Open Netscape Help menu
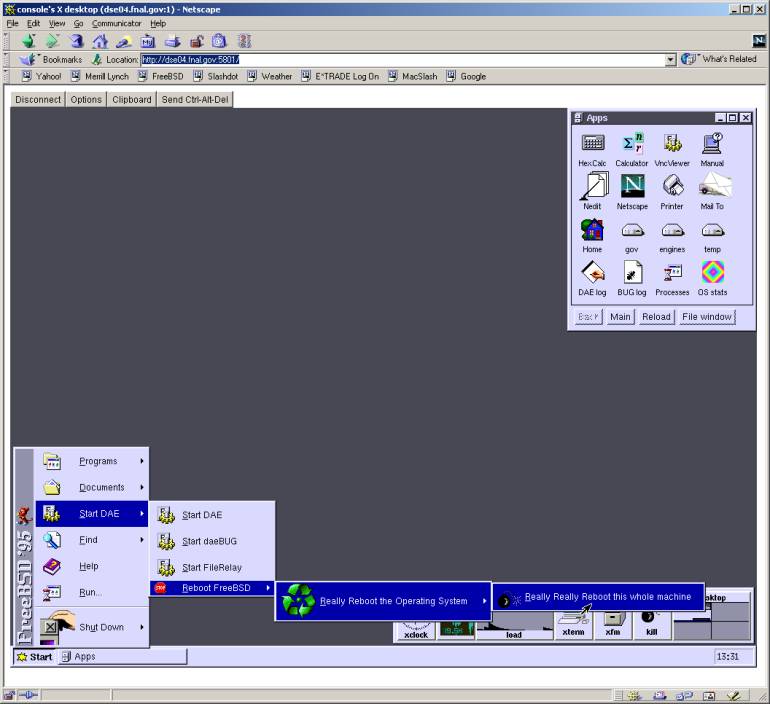This screenshot has height=704, width=770. (158, 23)
